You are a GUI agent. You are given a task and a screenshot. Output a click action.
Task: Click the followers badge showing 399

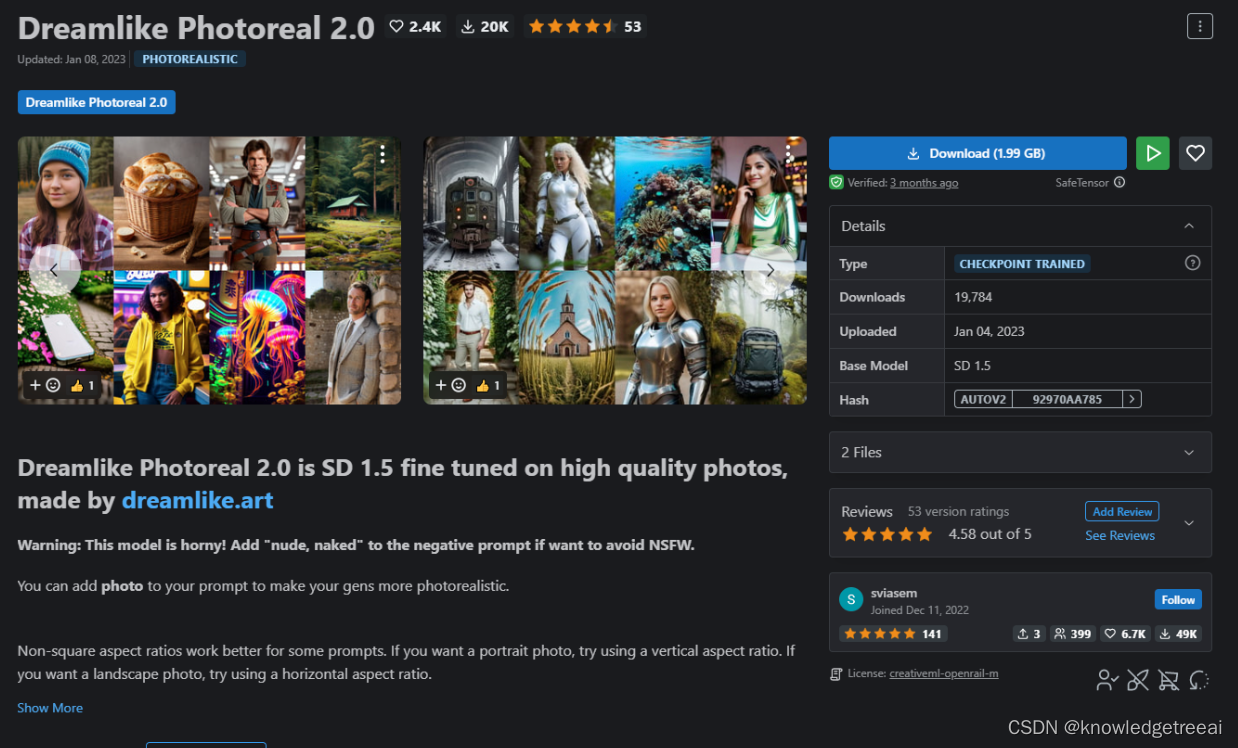1073,634
